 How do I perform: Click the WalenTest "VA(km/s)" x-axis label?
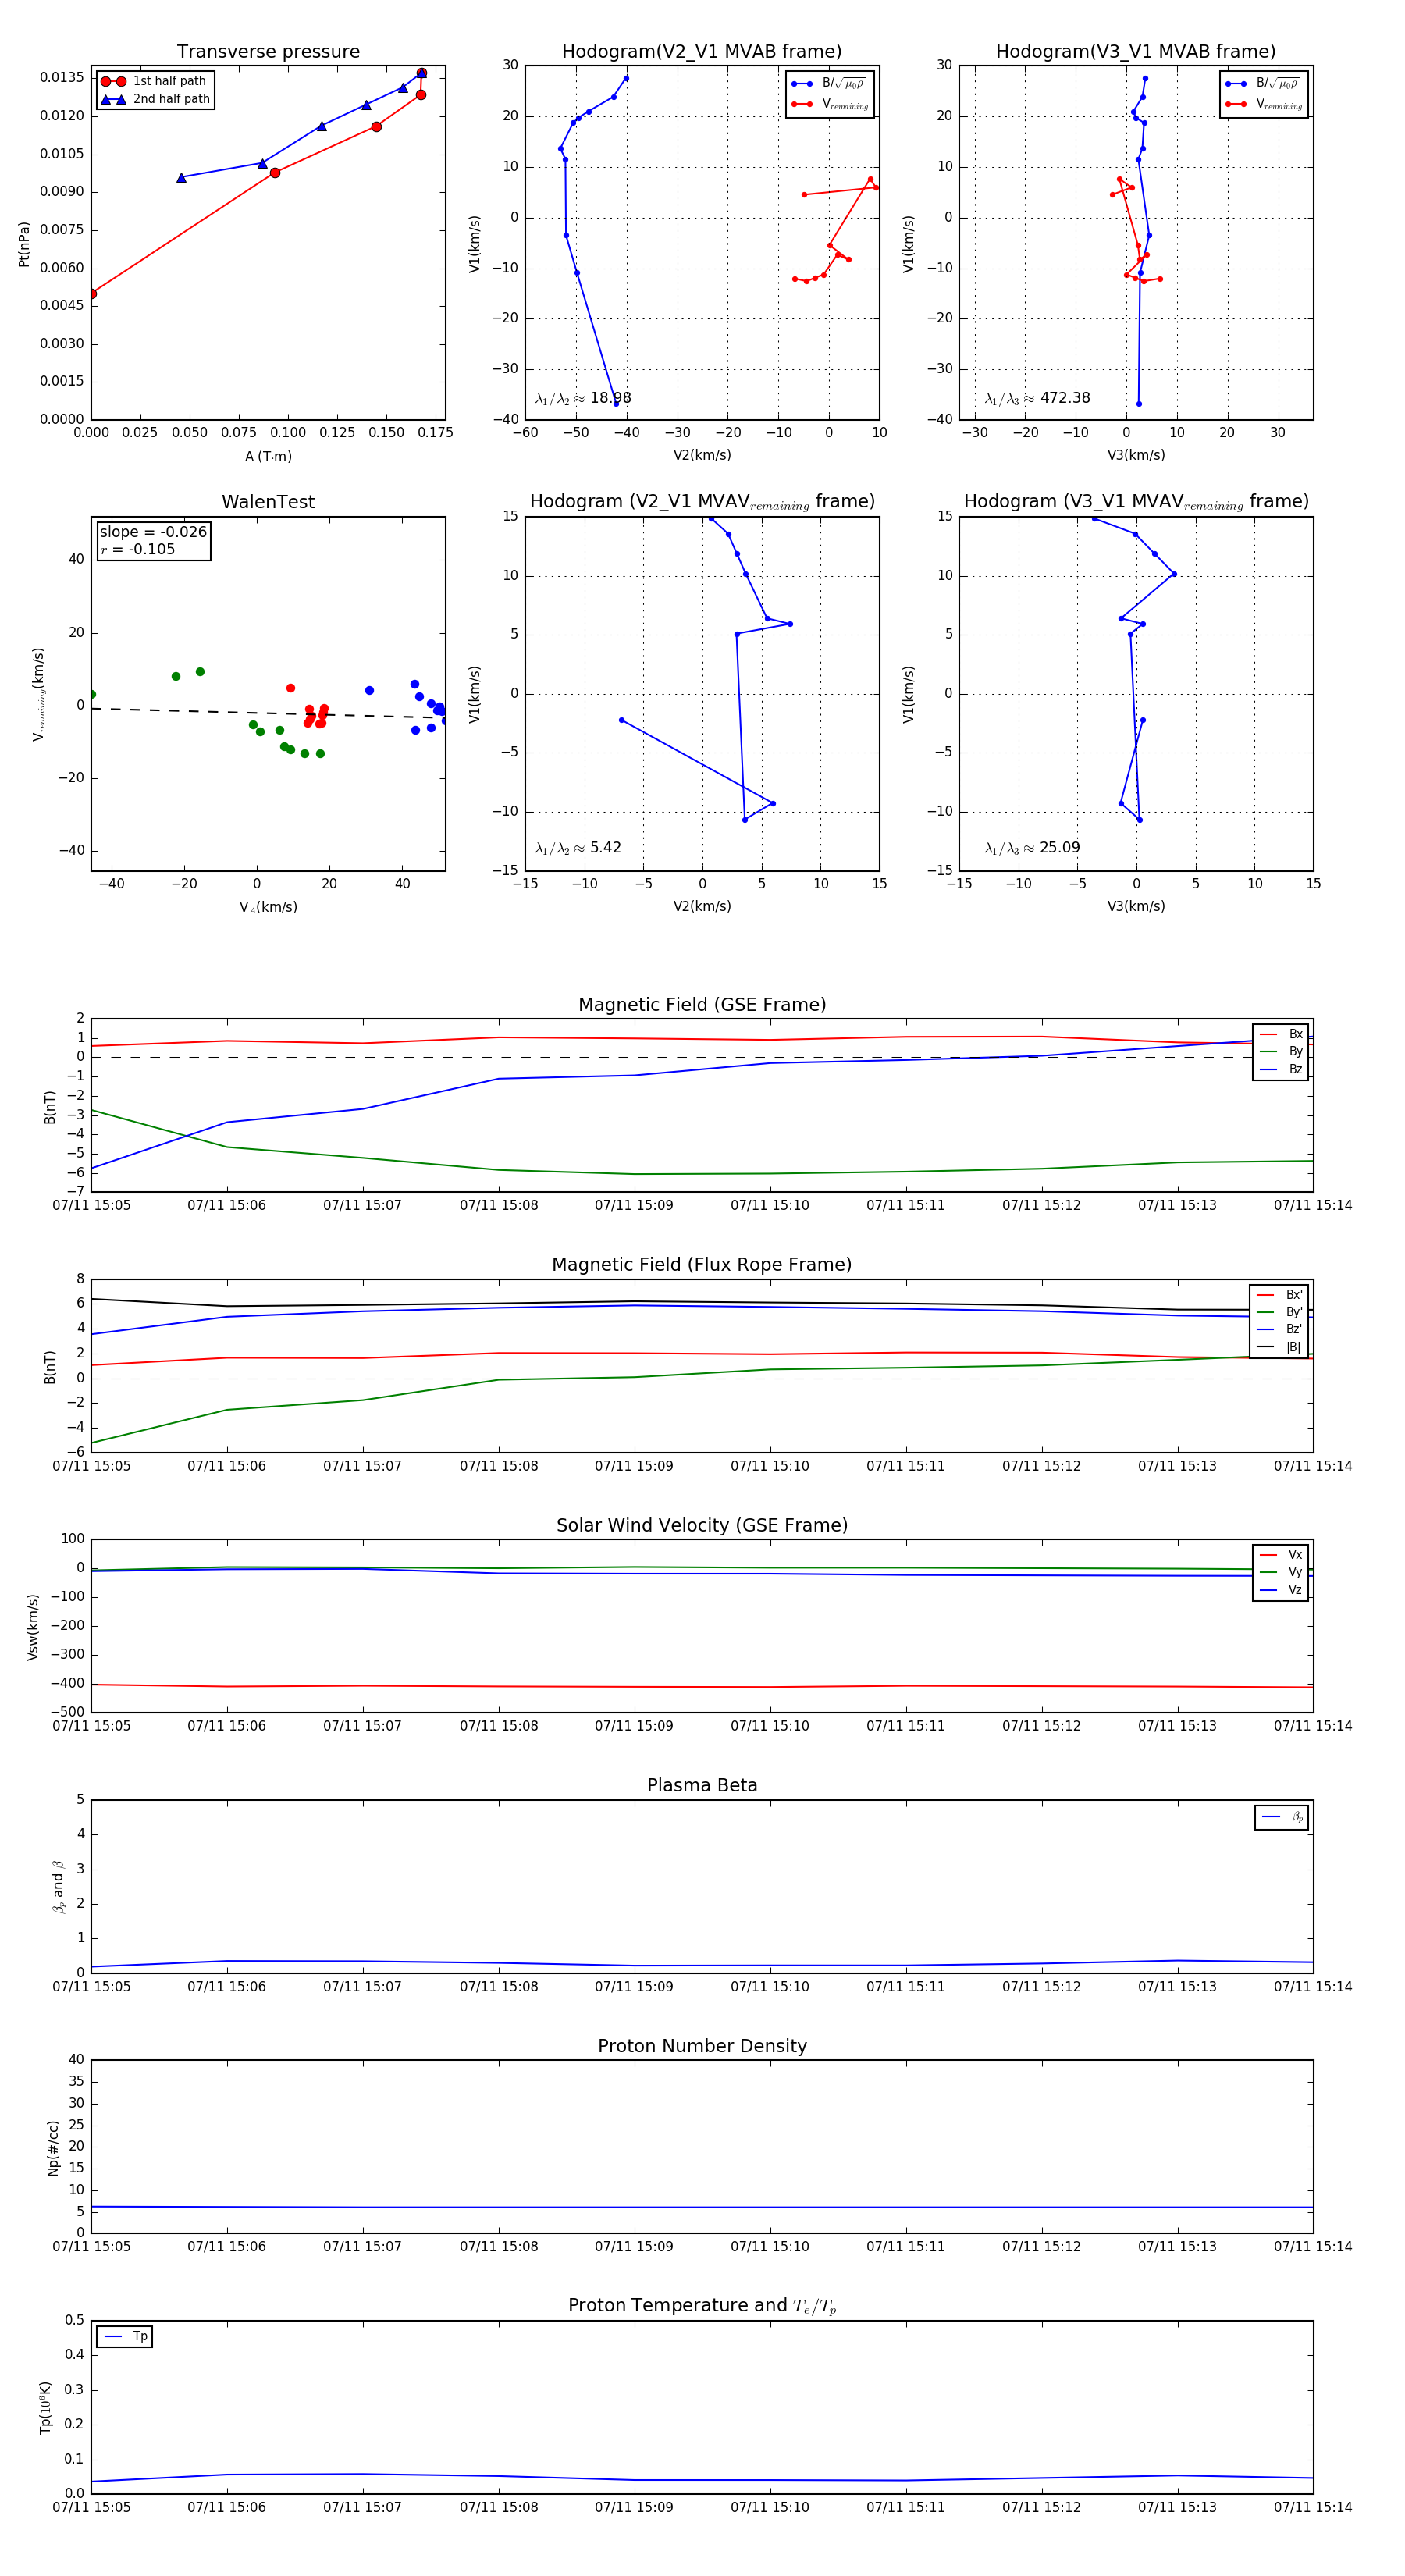(268, 907)
